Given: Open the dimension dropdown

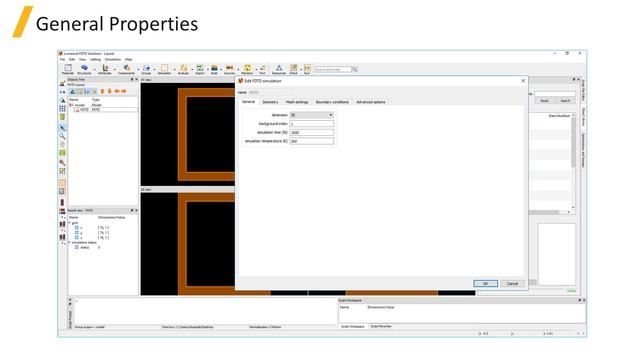Looking at the screenshot, I should pyautogui.click(x=311, y=115).
